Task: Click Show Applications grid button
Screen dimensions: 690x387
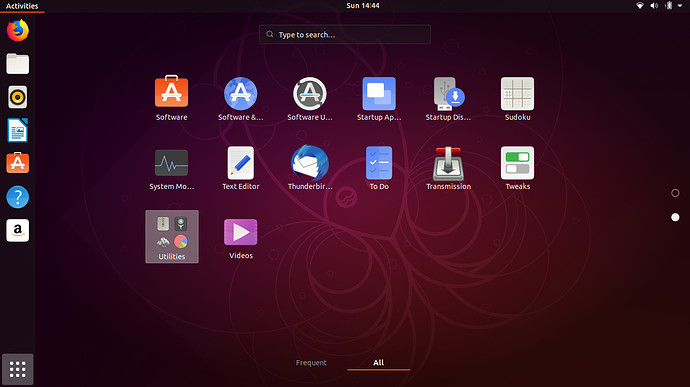Action: (x=18, y=369)
